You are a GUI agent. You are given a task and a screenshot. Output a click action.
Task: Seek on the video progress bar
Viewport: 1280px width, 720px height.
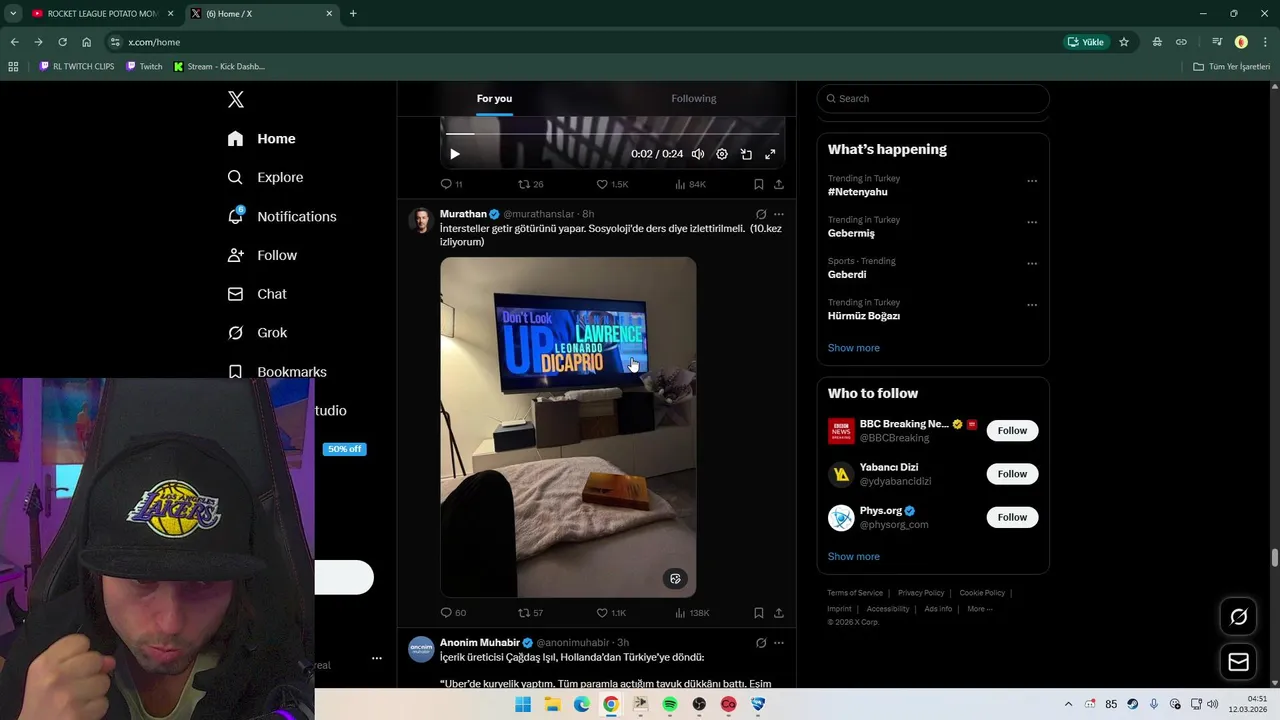[612, 133]
